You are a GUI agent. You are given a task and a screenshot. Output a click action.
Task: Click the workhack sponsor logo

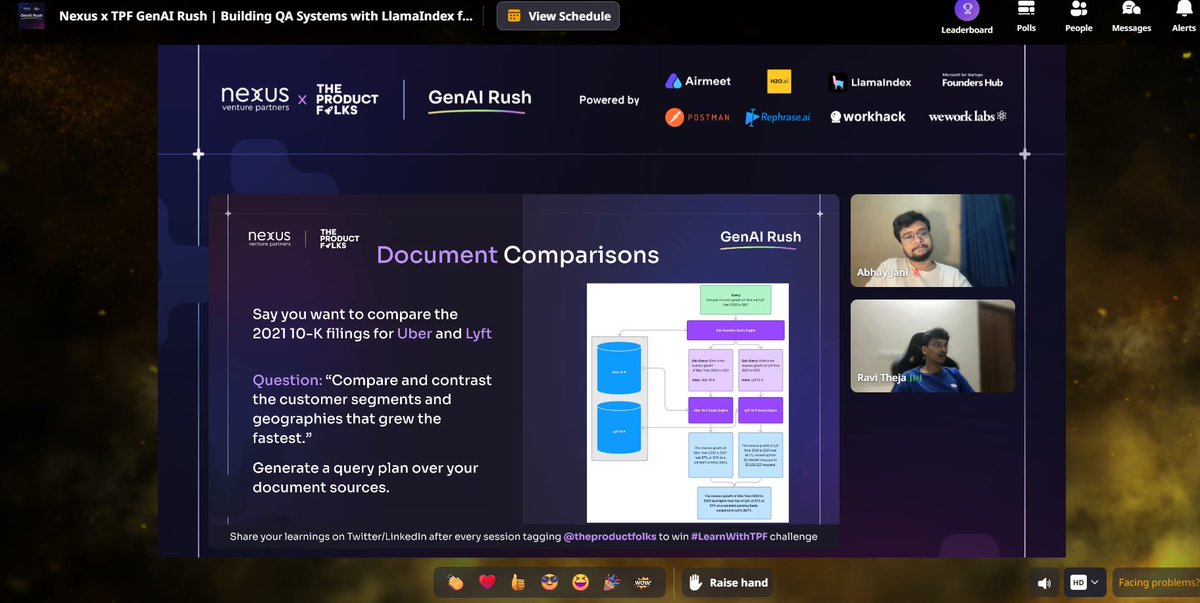pyautogui.click(x=867, y=117)
